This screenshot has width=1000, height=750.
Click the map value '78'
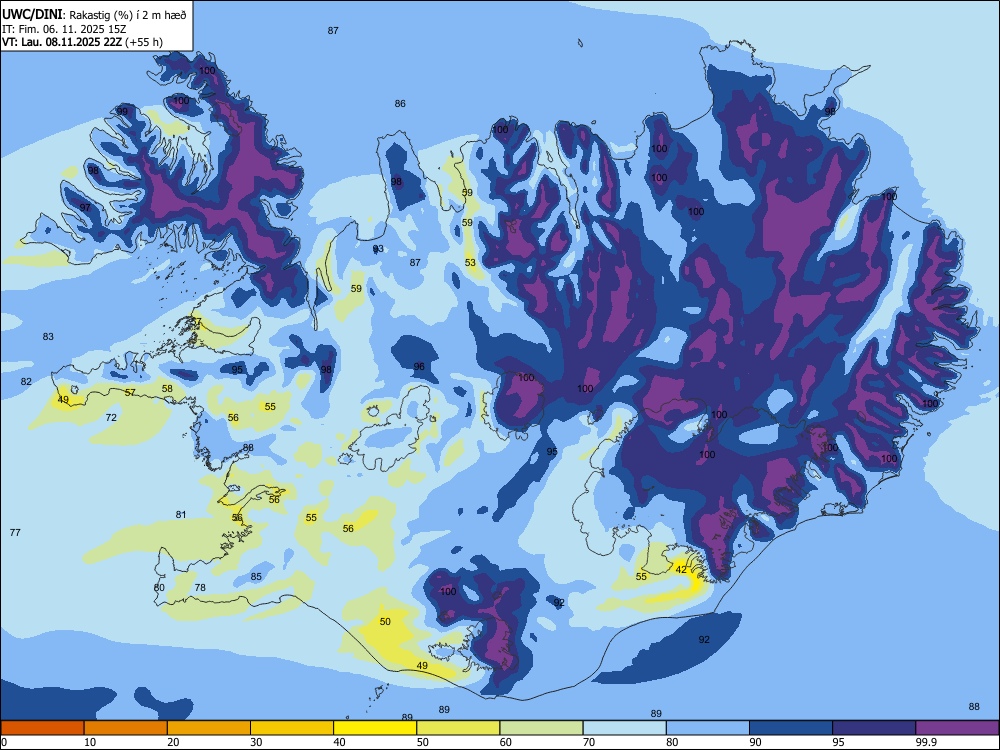(x=200, y=587)
